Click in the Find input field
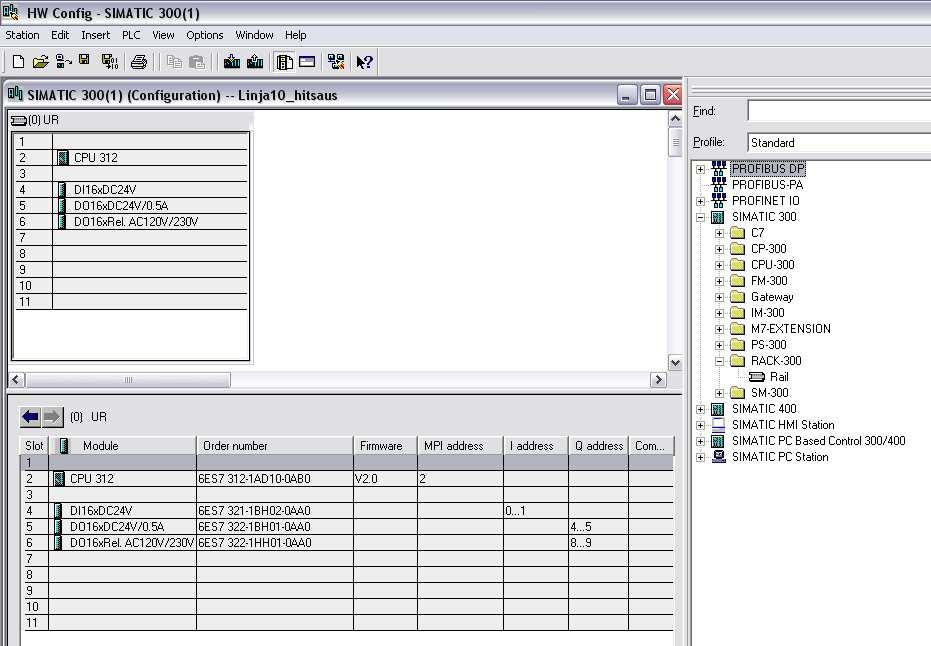The width and height of the screenshot is (931, 646). [839, 110]
